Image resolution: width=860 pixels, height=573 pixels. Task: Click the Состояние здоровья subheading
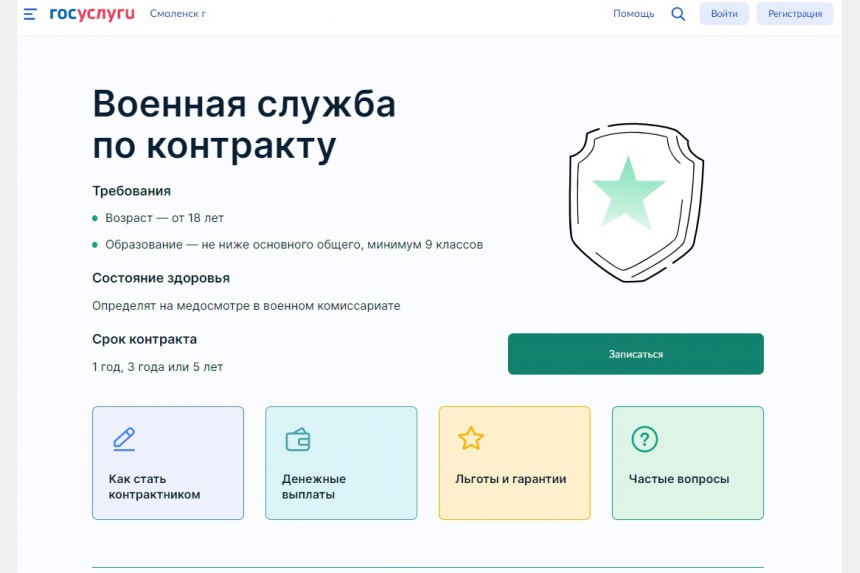click(x=161, y=278)
